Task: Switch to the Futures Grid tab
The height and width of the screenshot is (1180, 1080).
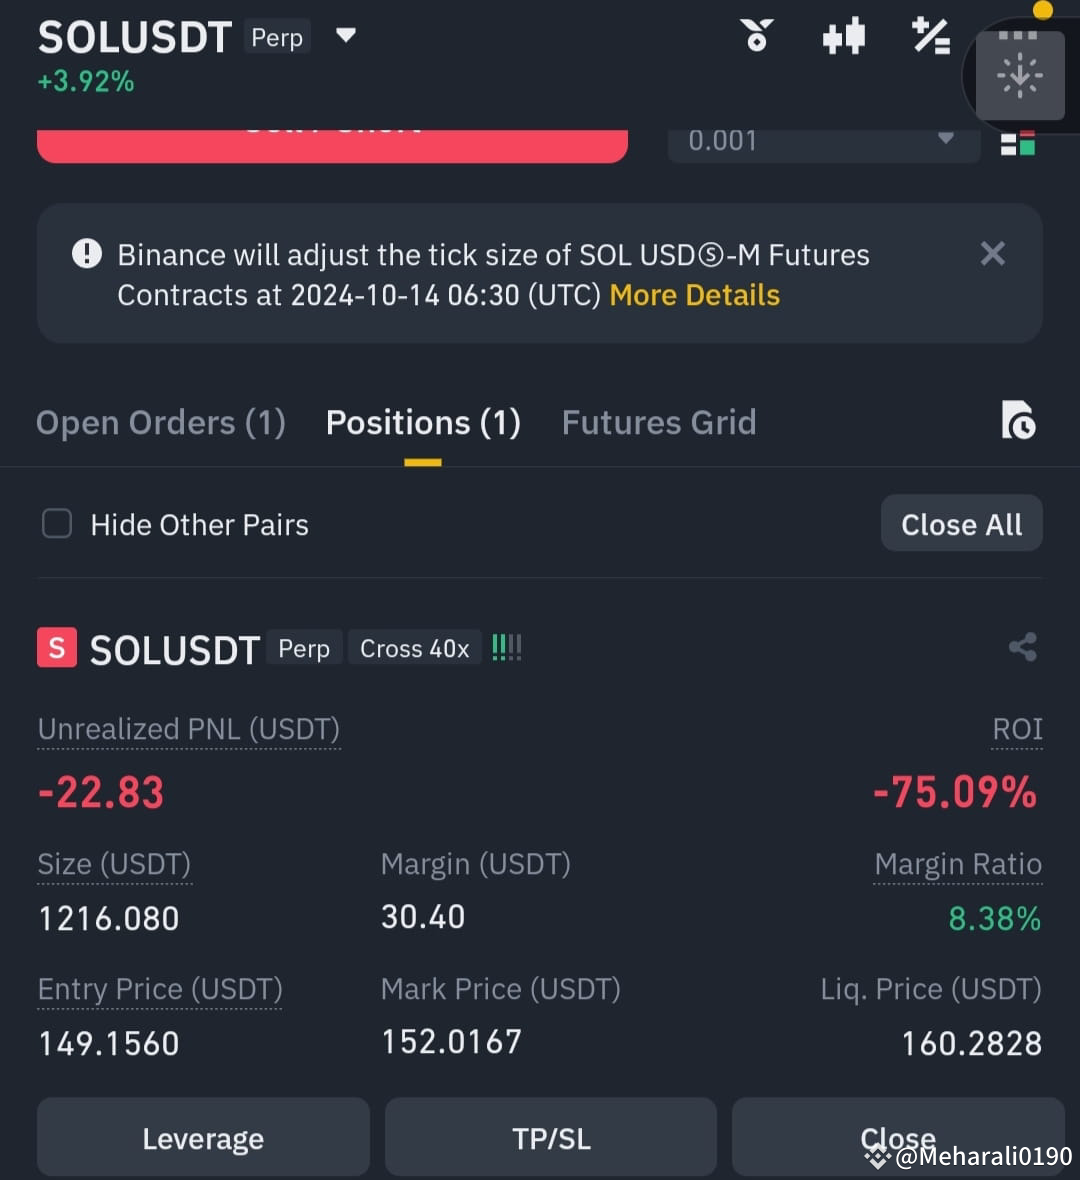Action: [x=659, y=423]
